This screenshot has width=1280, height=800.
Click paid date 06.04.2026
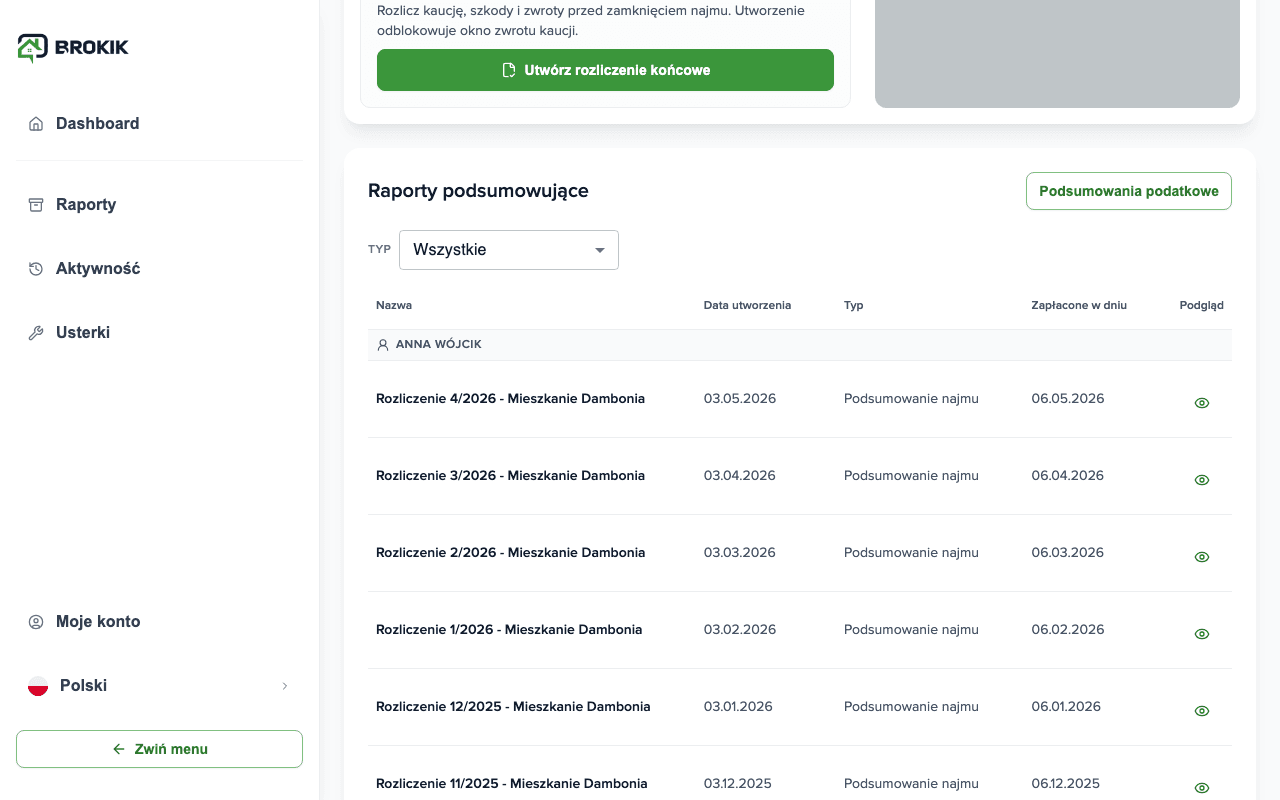[1068, 476]
